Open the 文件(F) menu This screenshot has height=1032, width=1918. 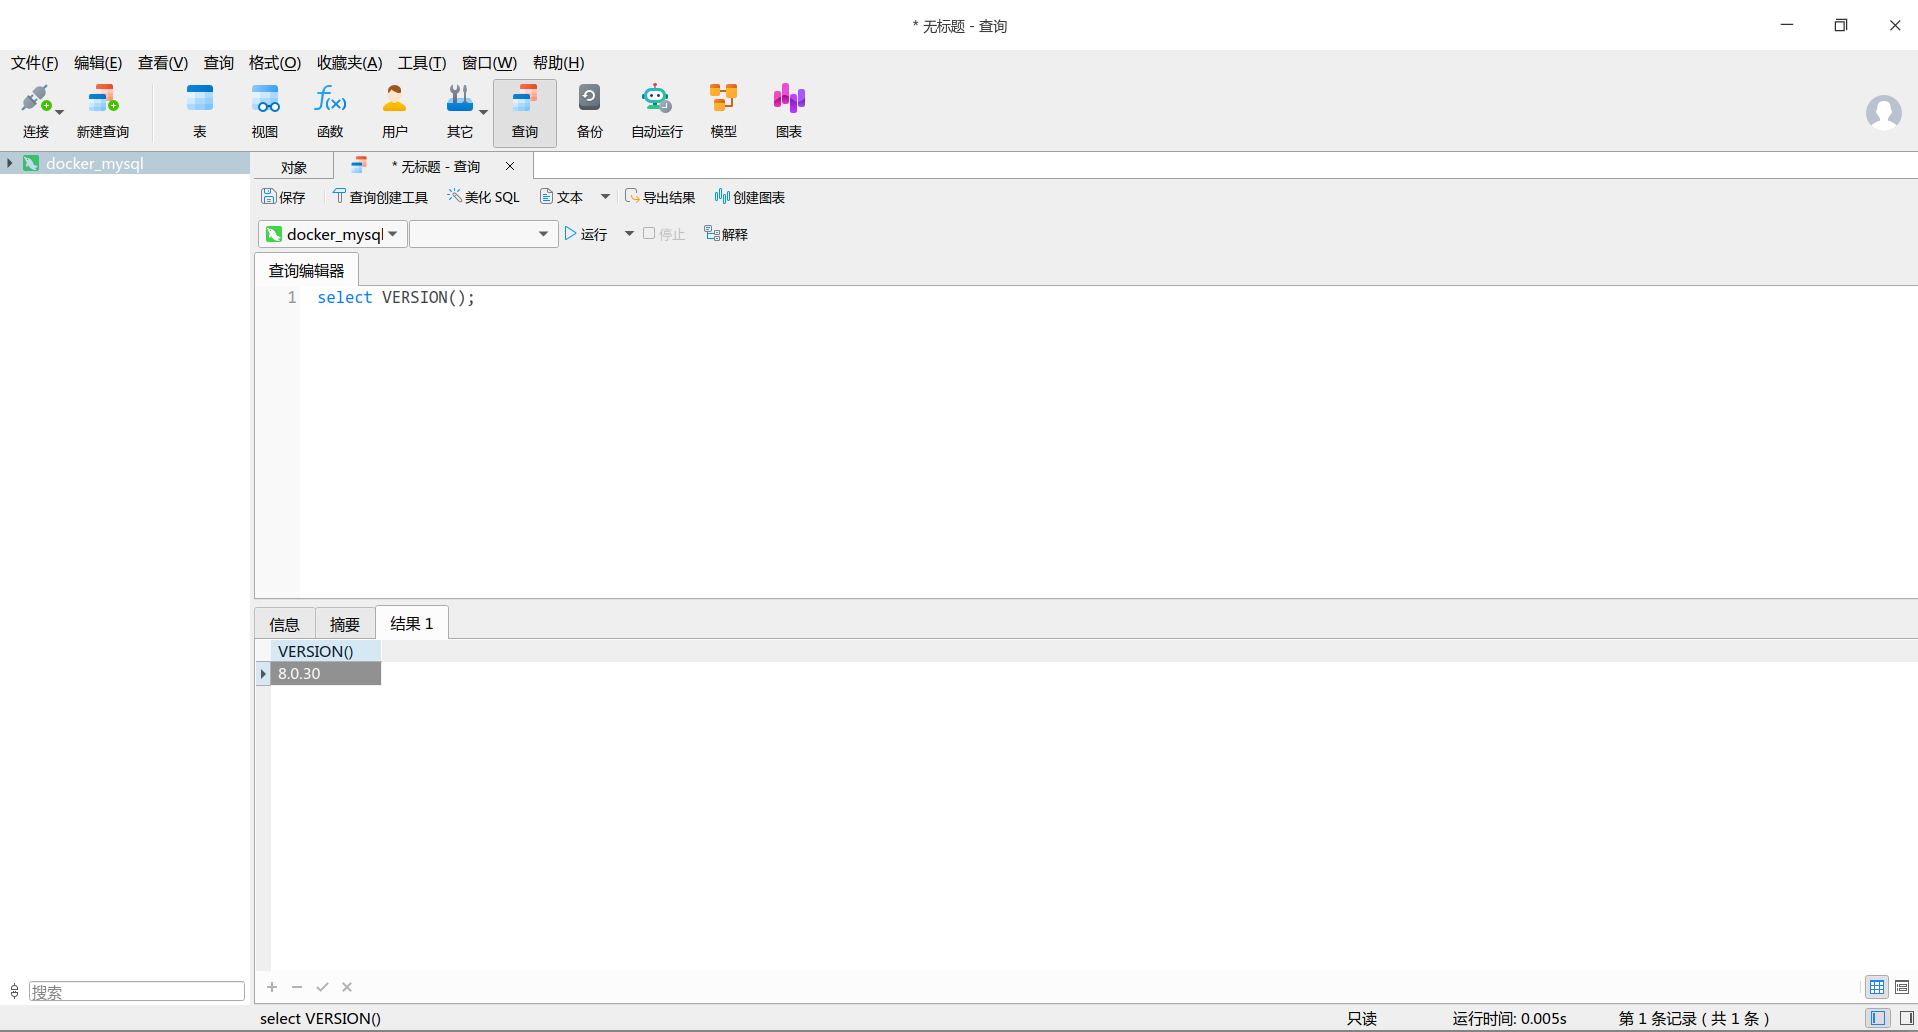point(35,63)
